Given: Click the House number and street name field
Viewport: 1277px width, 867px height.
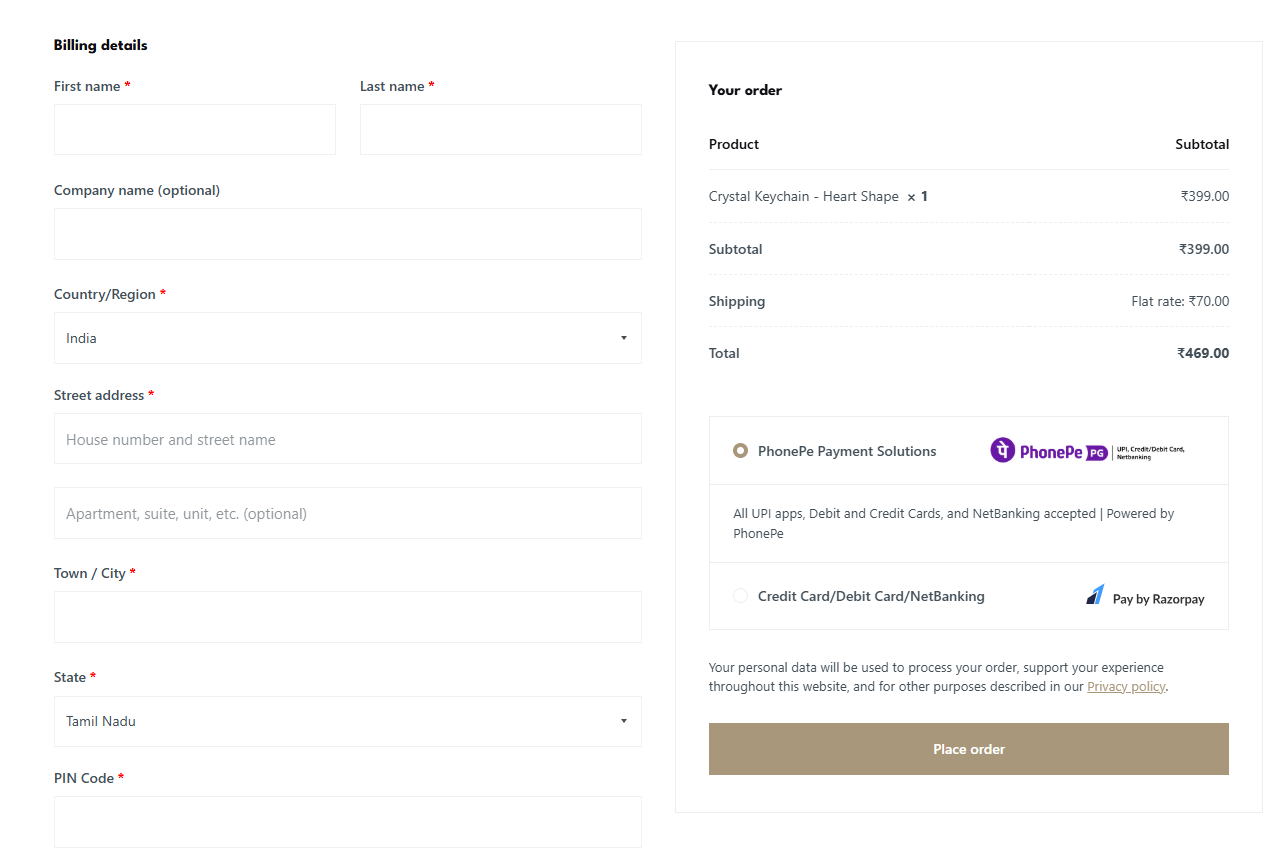Looking at the screenshot, I should pyautogui.click(x=347, y=439).
